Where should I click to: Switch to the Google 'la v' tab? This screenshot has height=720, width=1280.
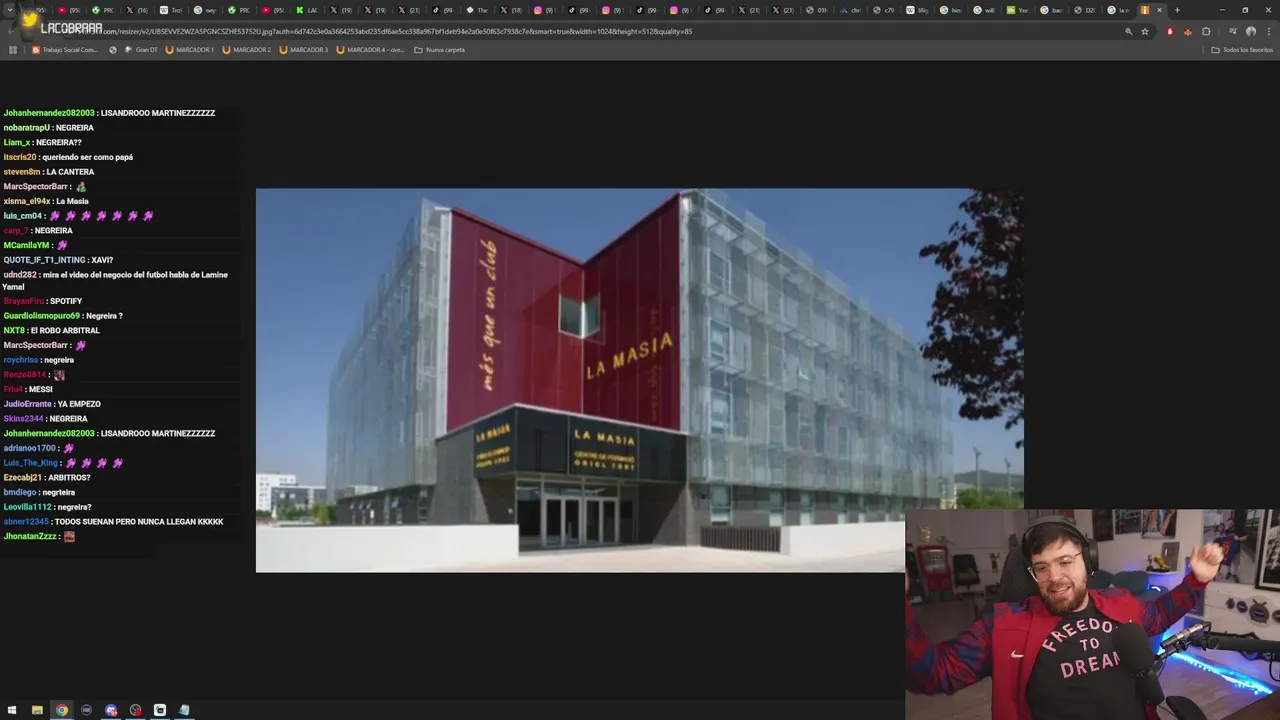click(1120, 10)
